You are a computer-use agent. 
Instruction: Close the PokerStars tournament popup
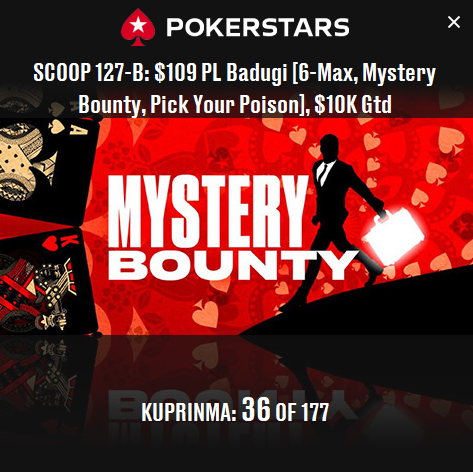click(x=454, y=22)
